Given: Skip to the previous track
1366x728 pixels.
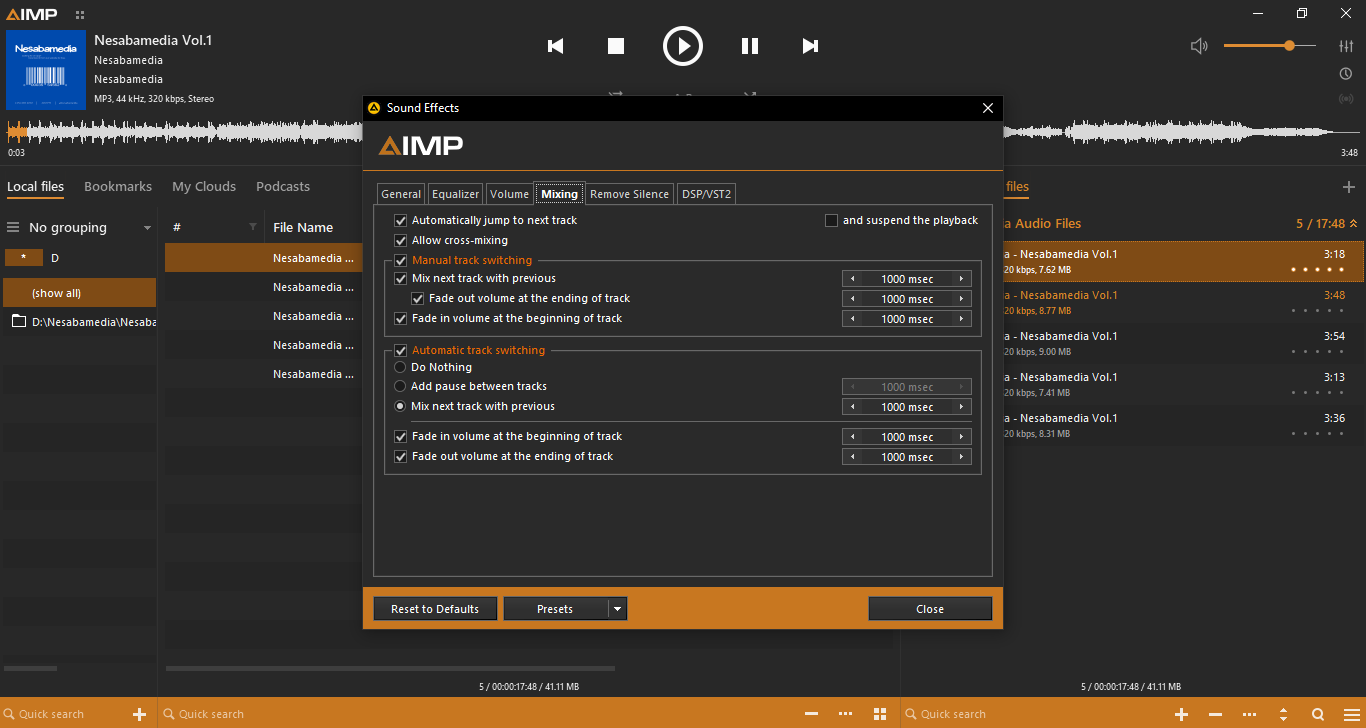Looking at the screenshot, I should 556,46.
